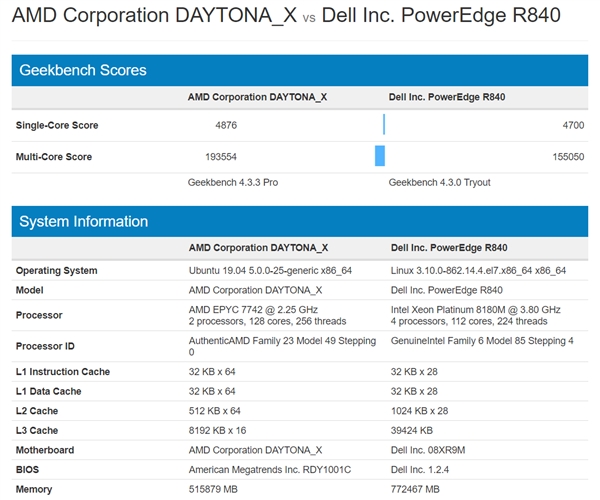600x500 pixels.
Task: Click 32 KB x 28 in L1 Instruction Cache row
Action: pyautogui.click(x=414, y=372)
